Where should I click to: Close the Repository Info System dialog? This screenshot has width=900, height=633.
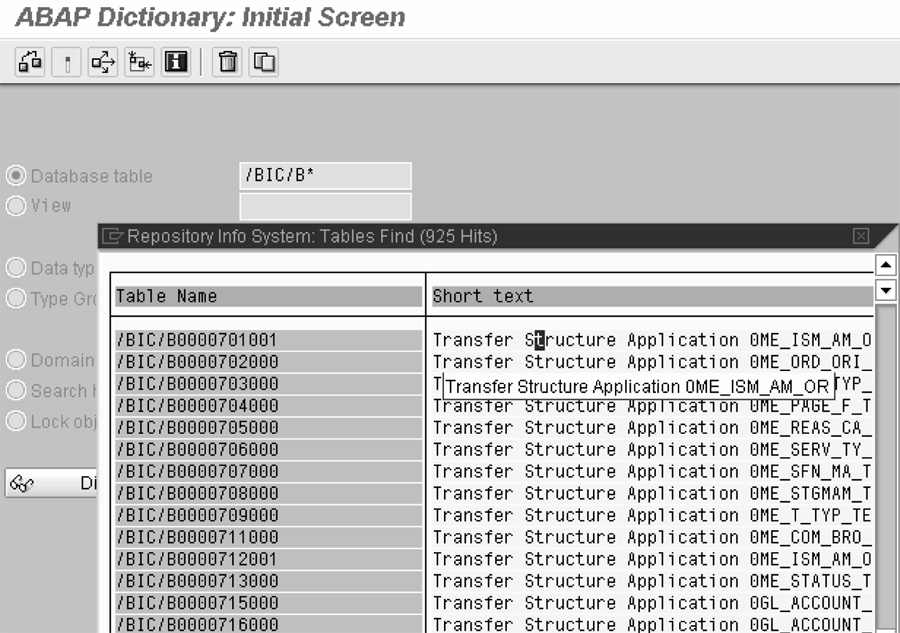[x=860, y=236]
